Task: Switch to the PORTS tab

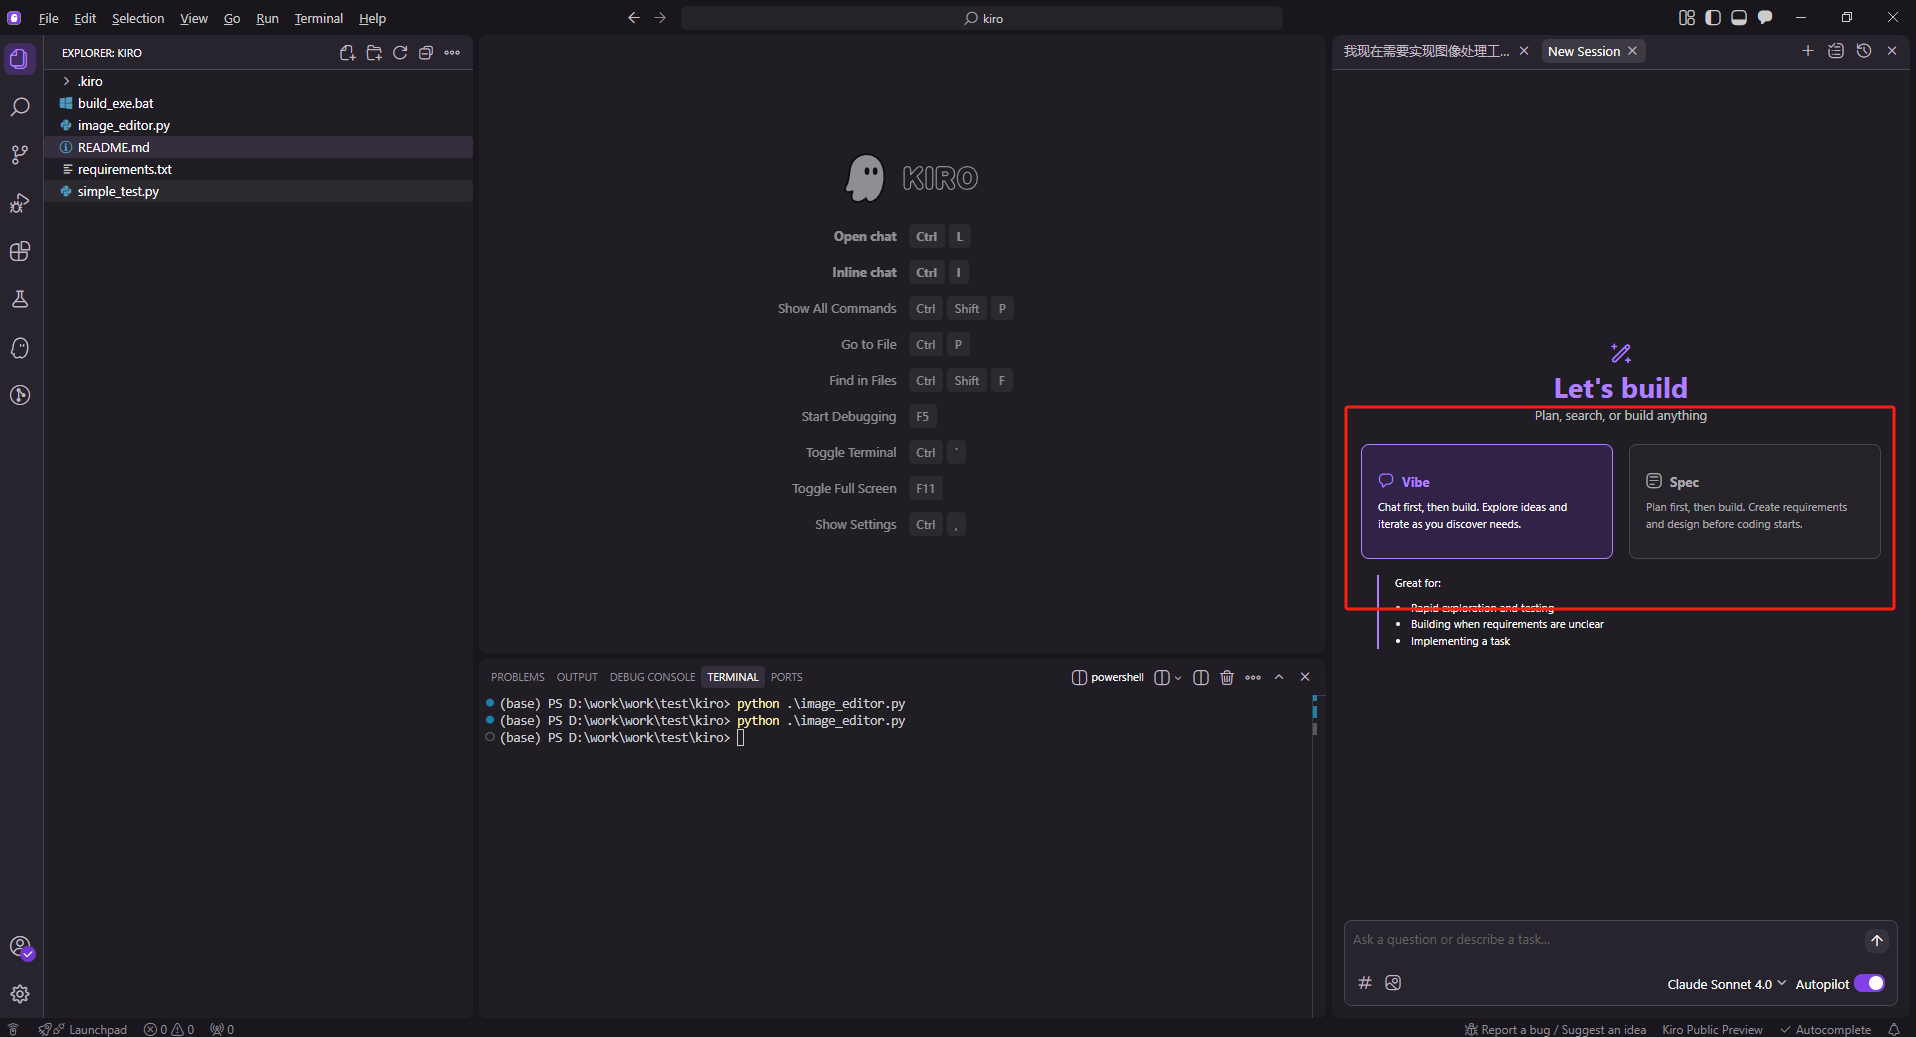Action: click(786, 677)
